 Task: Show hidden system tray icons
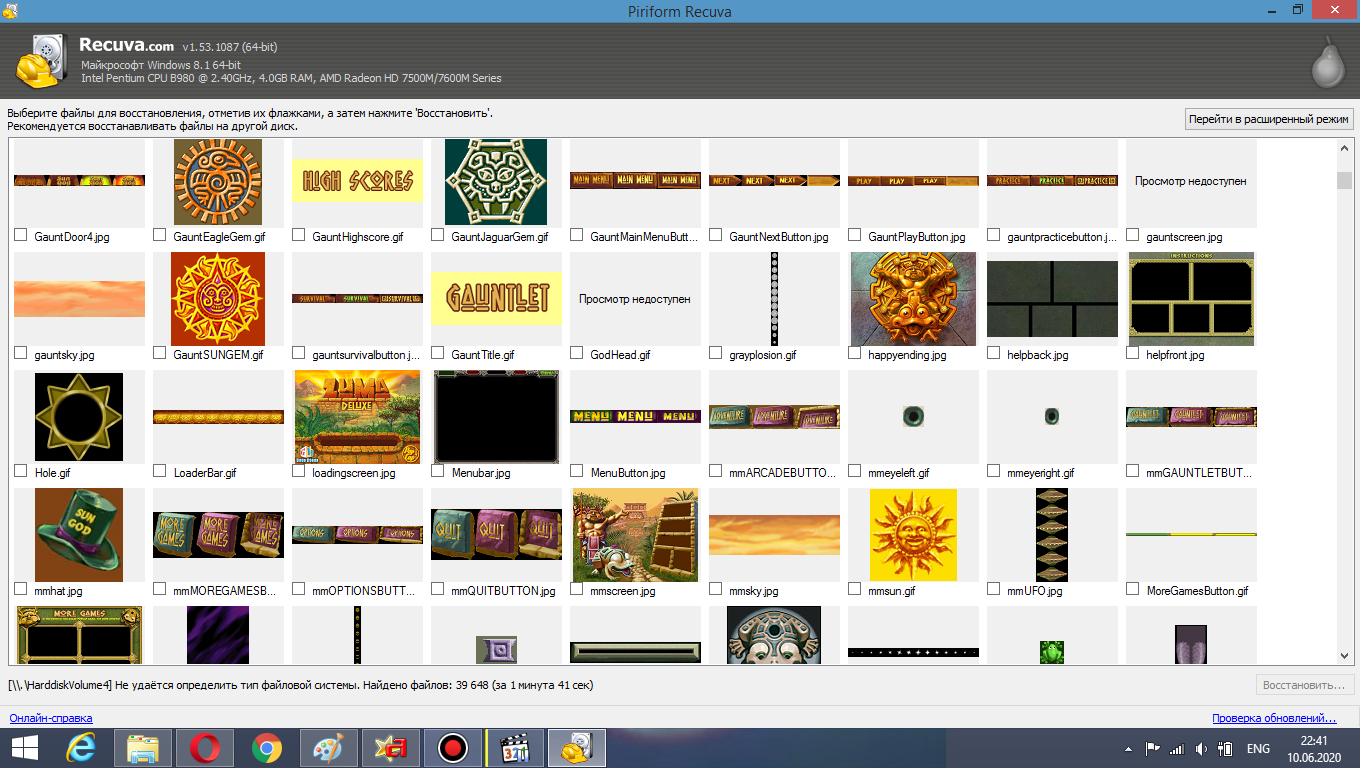pyautogui.click(x=1129, y=748)
